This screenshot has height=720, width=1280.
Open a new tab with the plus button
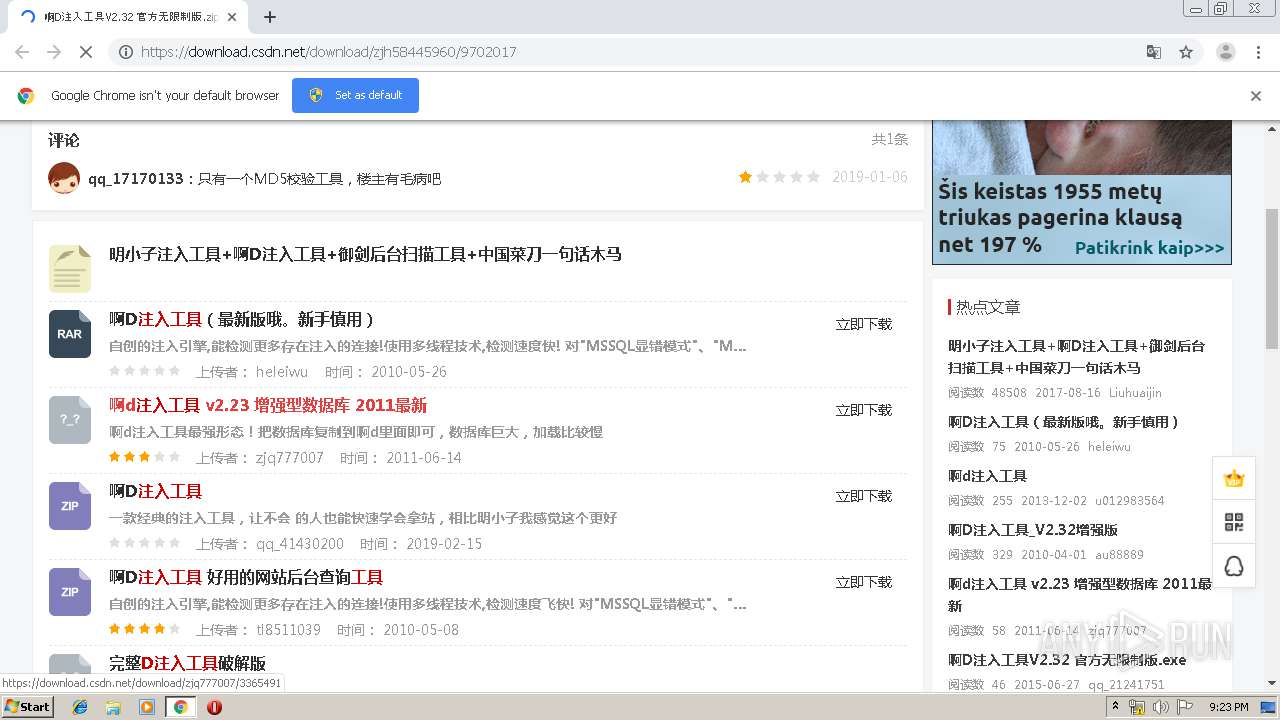click(x=269, y=17)
